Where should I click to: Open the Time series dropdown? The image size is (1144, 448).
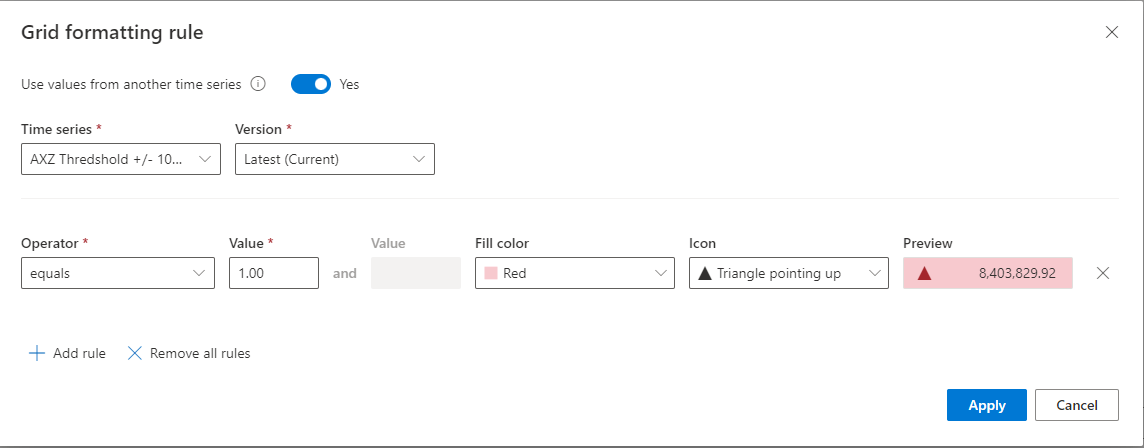[120, 159]
